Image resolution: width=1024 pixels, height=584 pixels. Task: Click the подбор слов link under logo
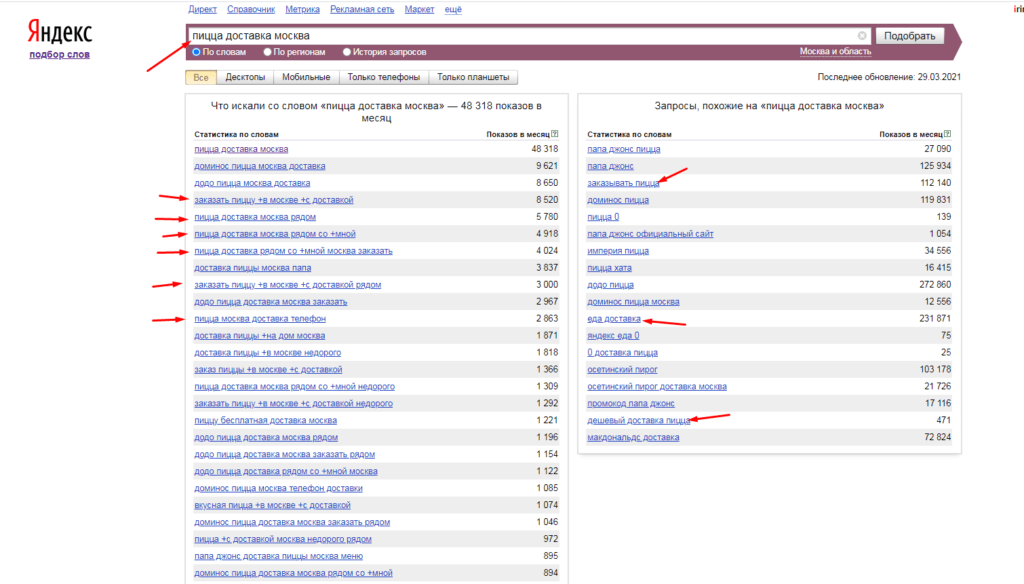[59, 54]
